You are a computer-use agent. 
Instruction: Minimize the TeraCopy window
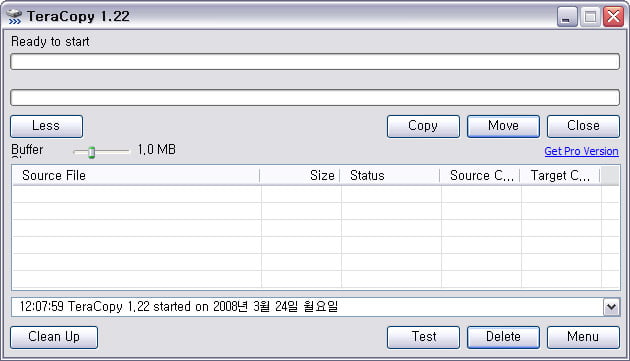click(x=567, y=17)
